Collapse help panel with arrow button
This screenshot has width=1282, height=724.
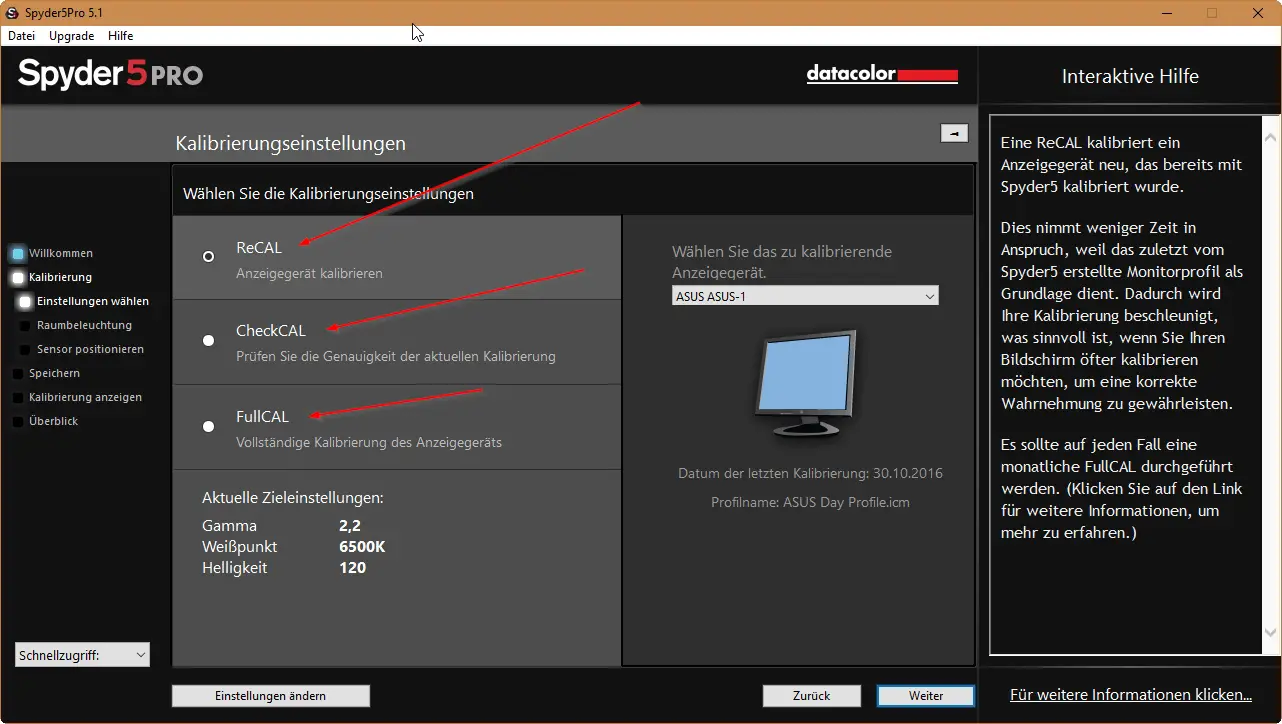[x=954, y=133]
